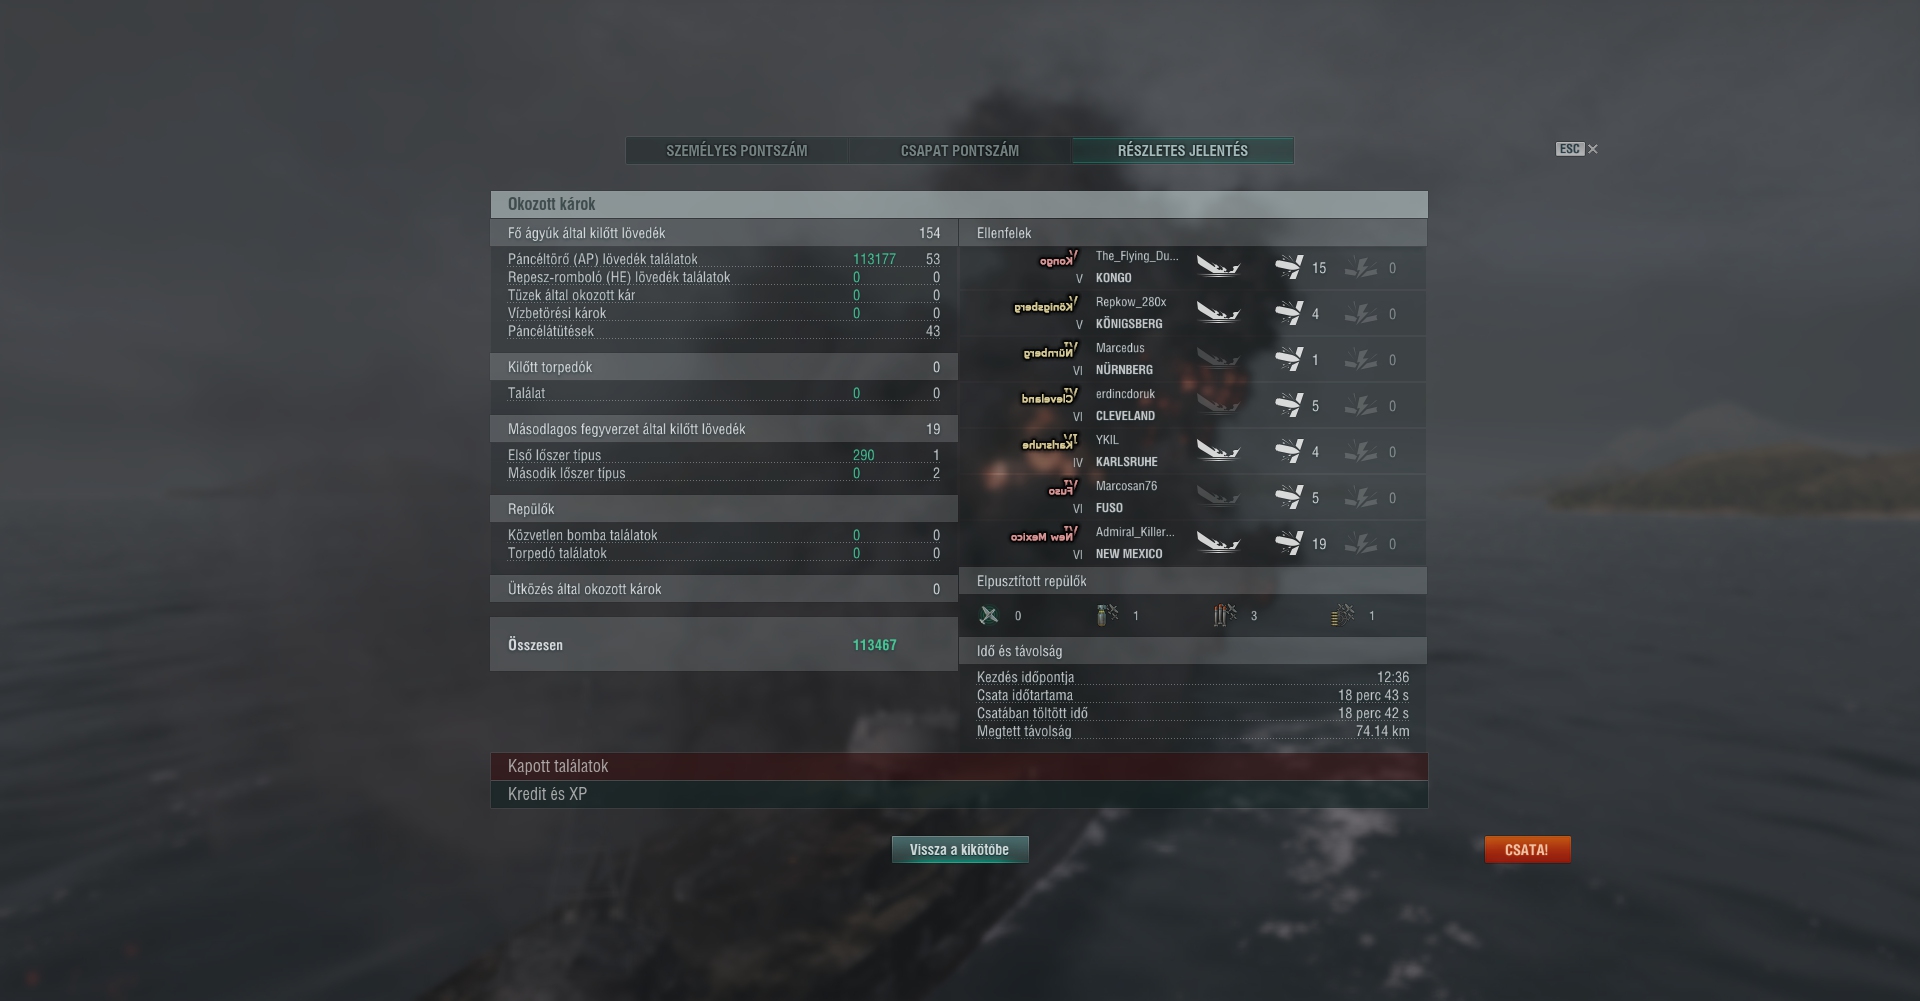Click the torpedo bomber destroyed icon
This screenshot has height=1001, width=1920.
pos(1225,615)
